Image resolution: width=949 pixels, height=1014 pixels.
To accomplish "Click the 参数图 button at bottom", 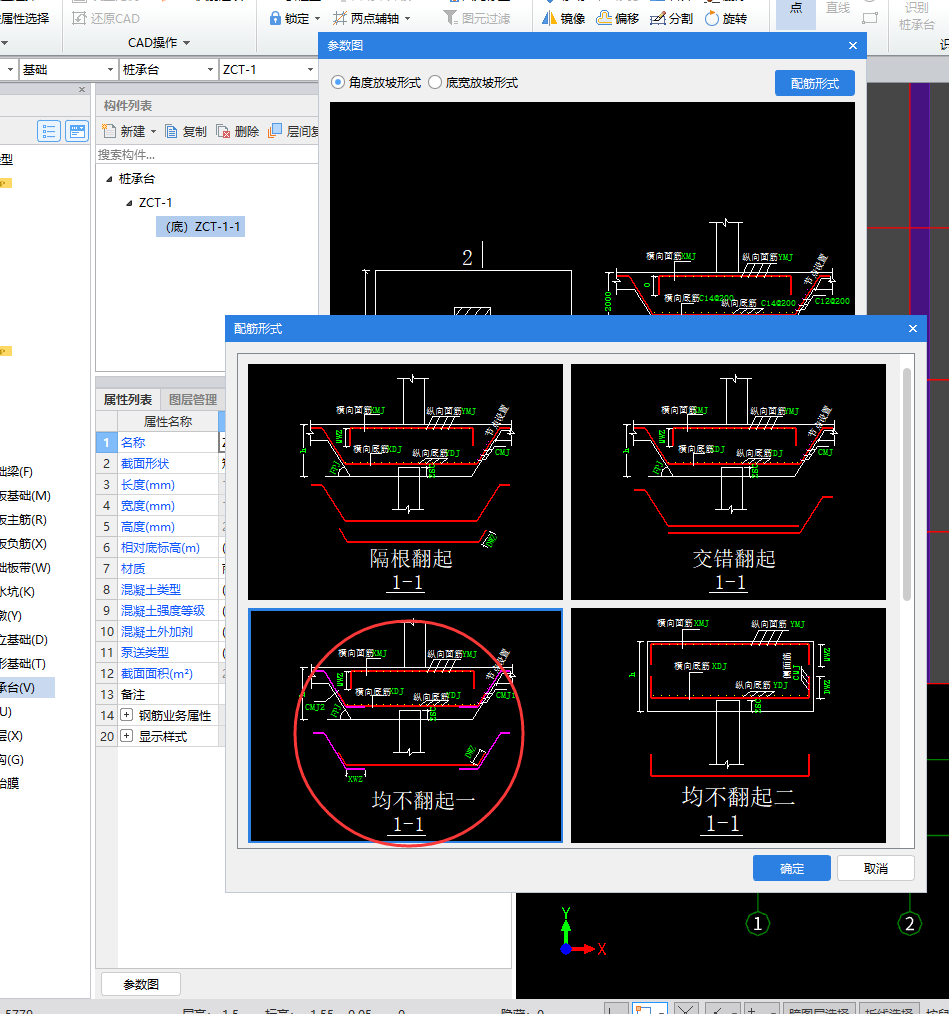I will point(140,984).
